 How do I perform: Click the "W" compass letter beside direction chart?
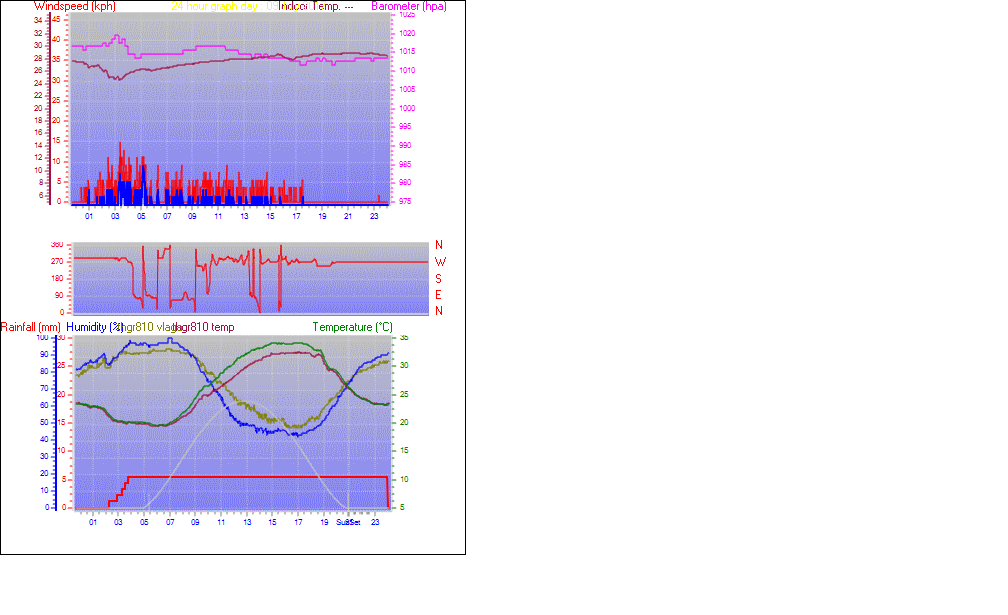click(x=439, y=262)
